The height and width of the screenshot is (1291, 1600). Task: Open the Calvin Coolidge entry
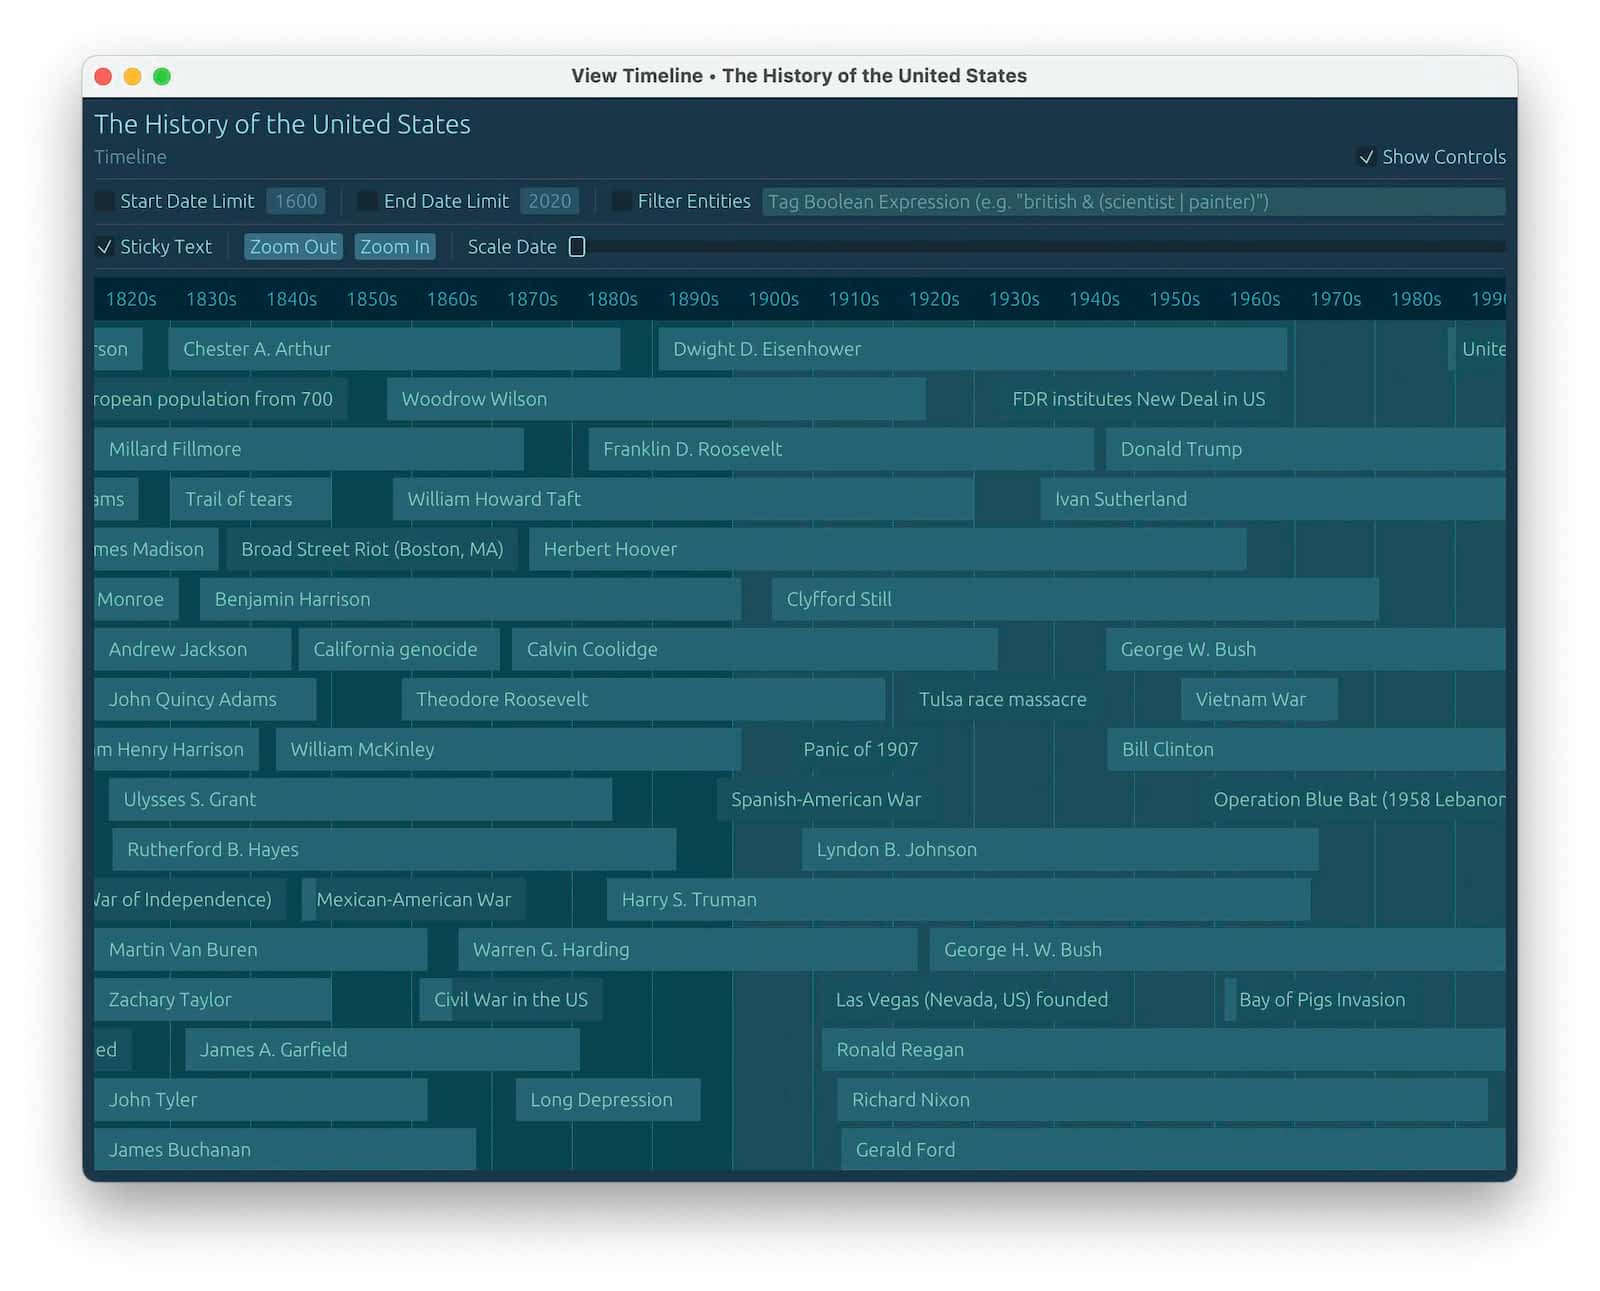[x=754, y=649]
